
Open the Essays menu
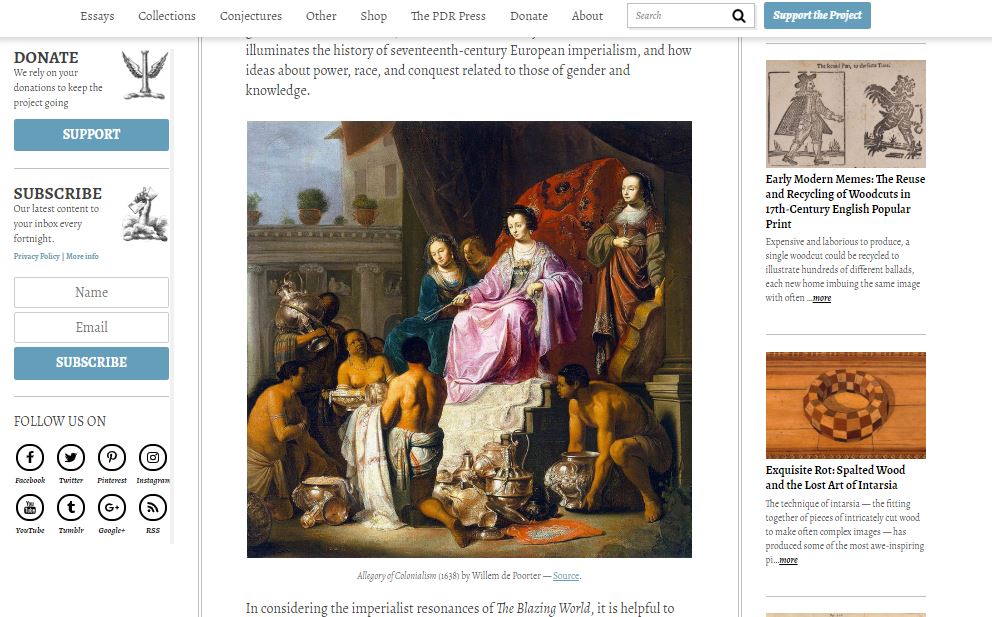[97, 16]
